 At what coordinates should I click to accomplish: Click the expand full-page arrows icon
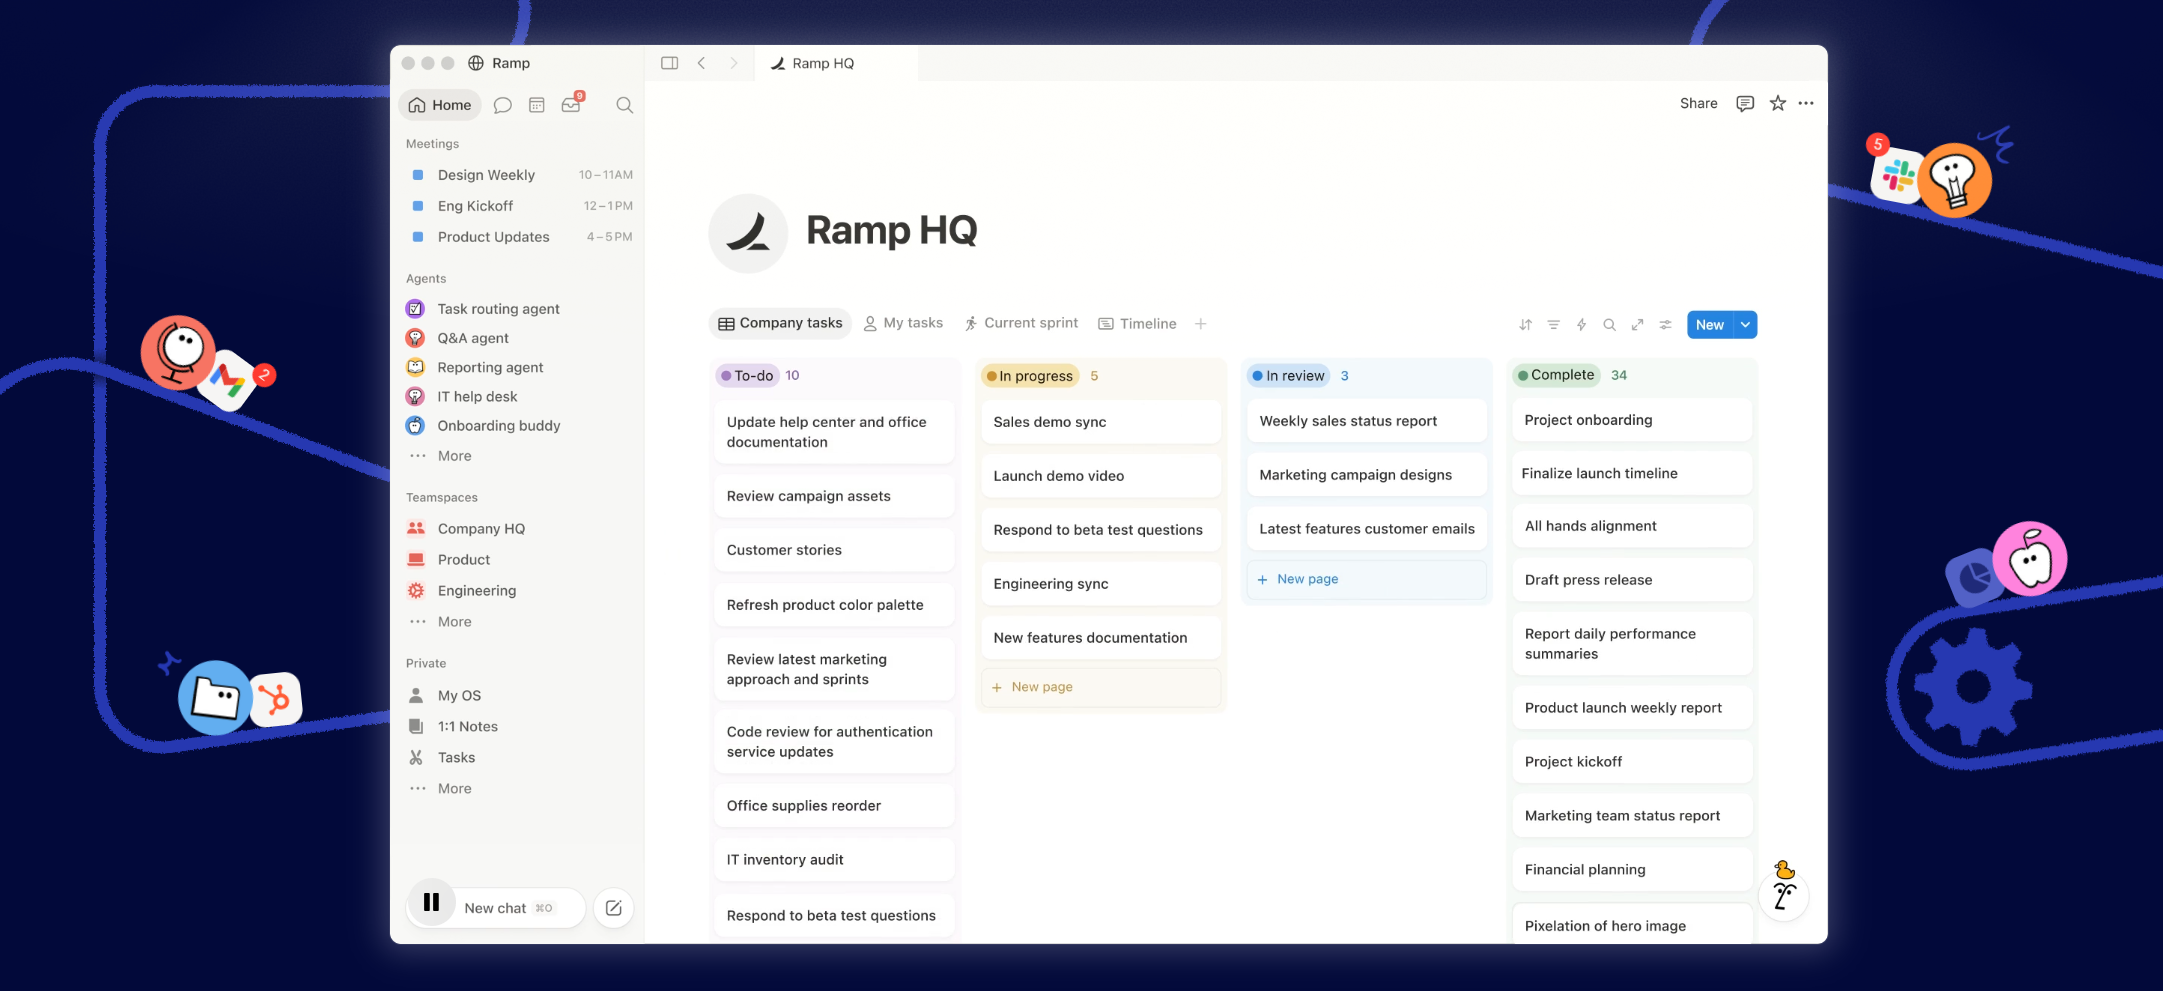[1637, 325]
